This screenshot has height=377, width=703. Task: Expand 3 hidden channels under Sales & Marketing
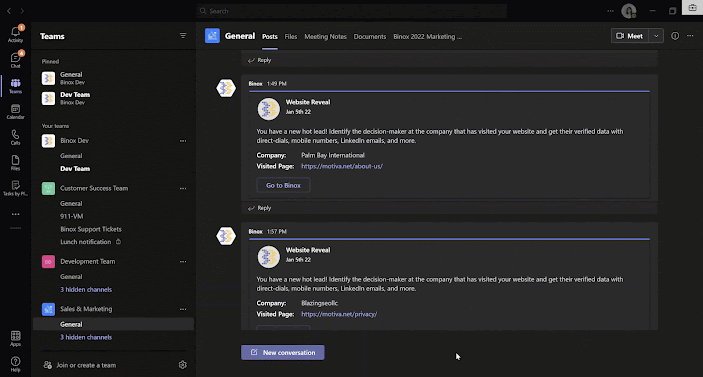86,337
